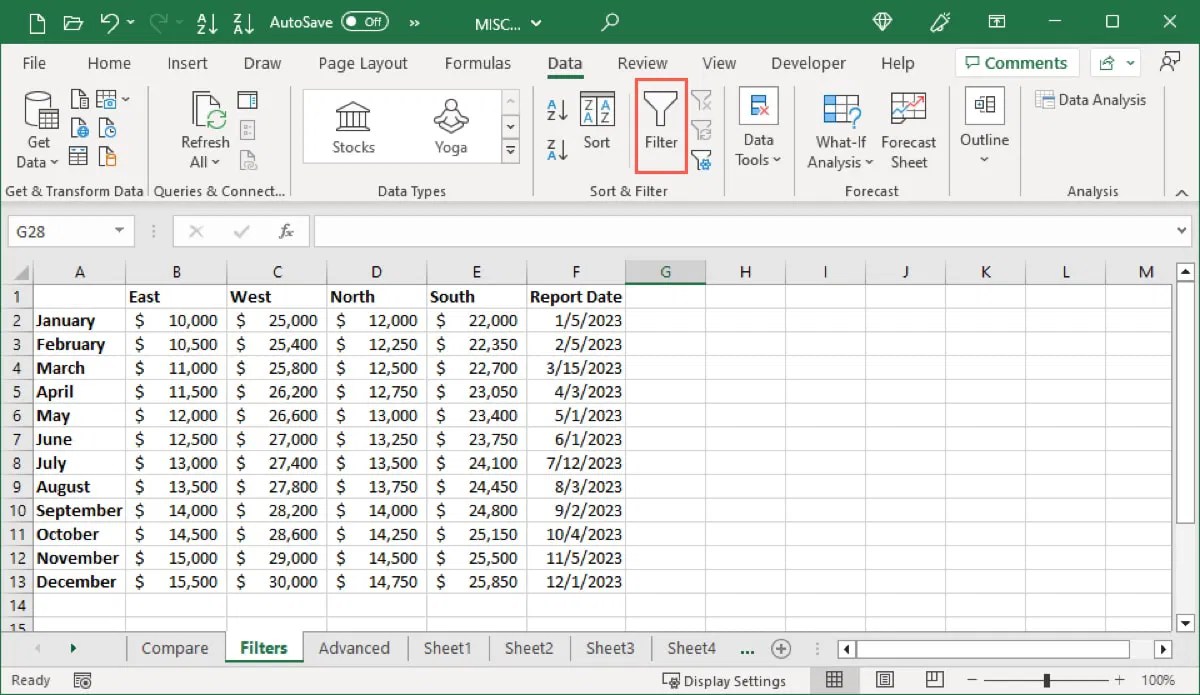
Task: Open the title bar Search magnifier
Action: (x=609, y=21)
